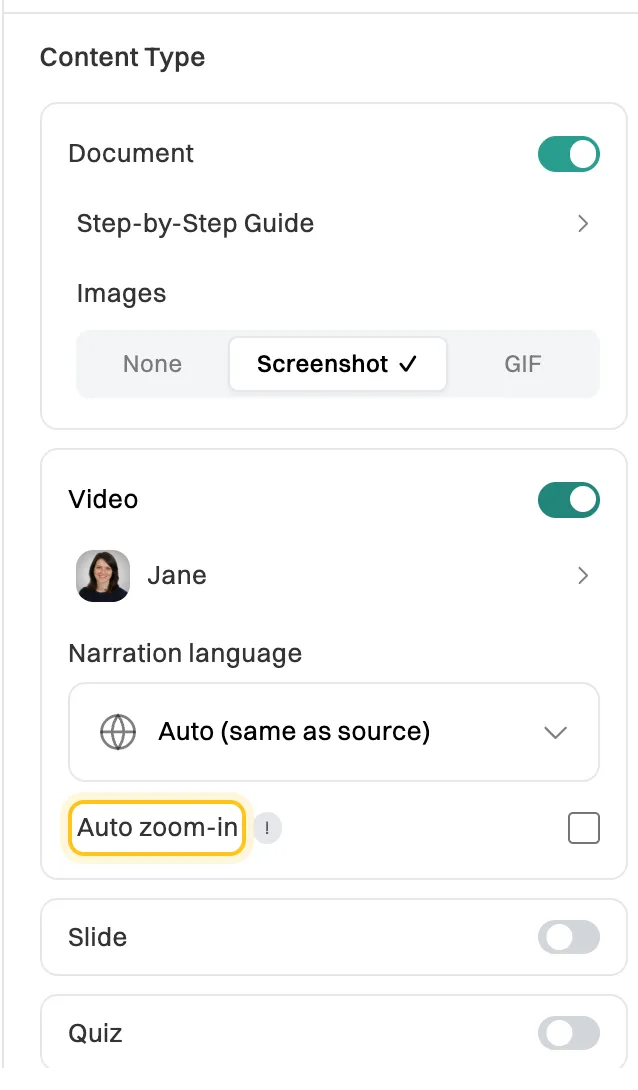Image resolution: width=638 pixels, height=1090 pixels.
Task: Click the Step-by-Step Guide label
Action: (195, 224)
